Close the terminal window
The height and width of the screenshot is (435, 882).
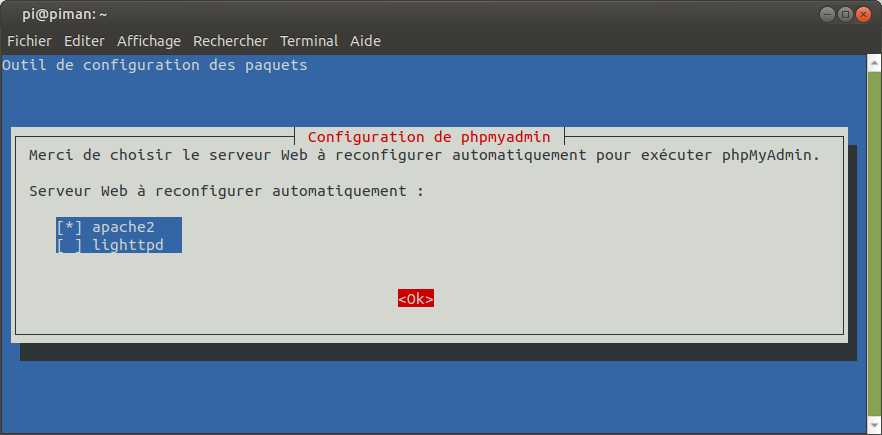point(863,15)
